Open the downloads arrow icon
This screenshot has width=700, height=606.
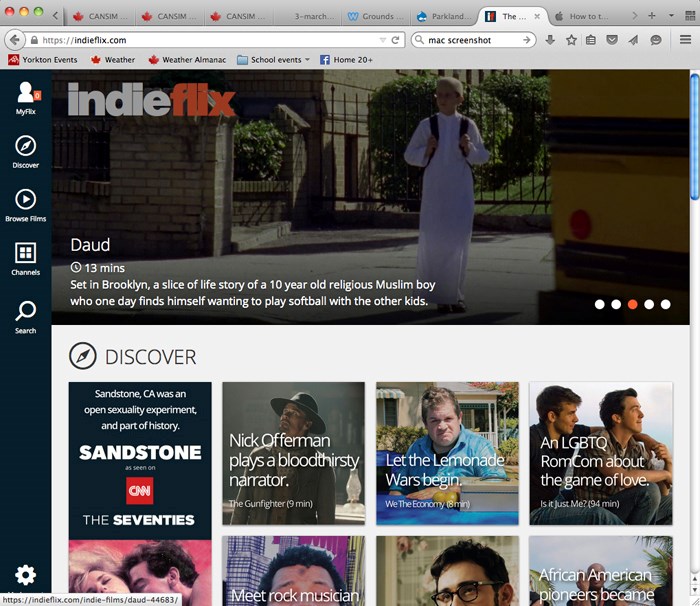click(550, 40)
